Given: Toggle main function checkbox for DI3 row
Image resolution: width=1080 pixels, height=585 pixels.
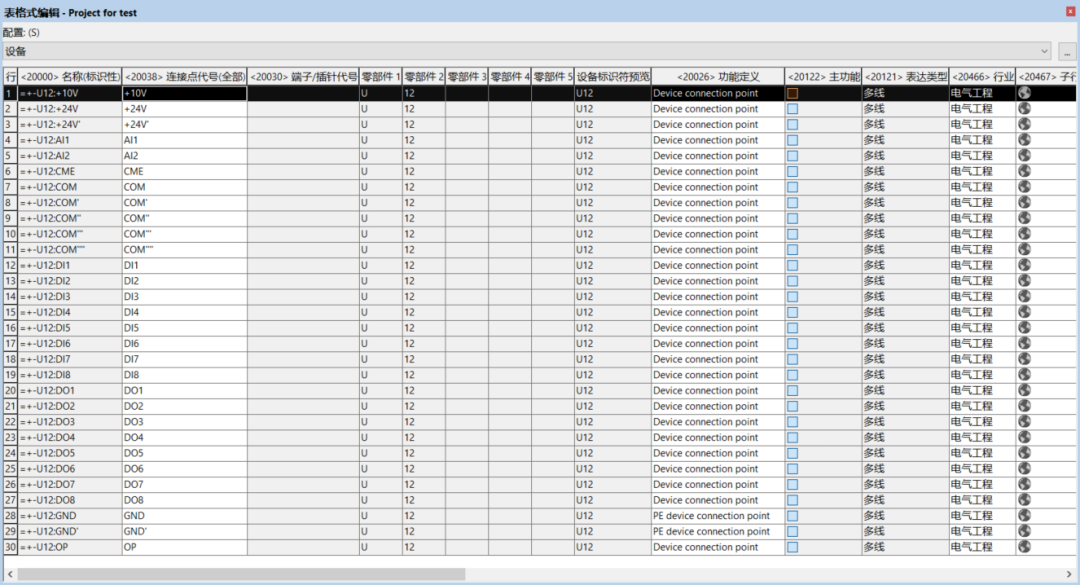Looking at the screenshot, I should [793, 296].
